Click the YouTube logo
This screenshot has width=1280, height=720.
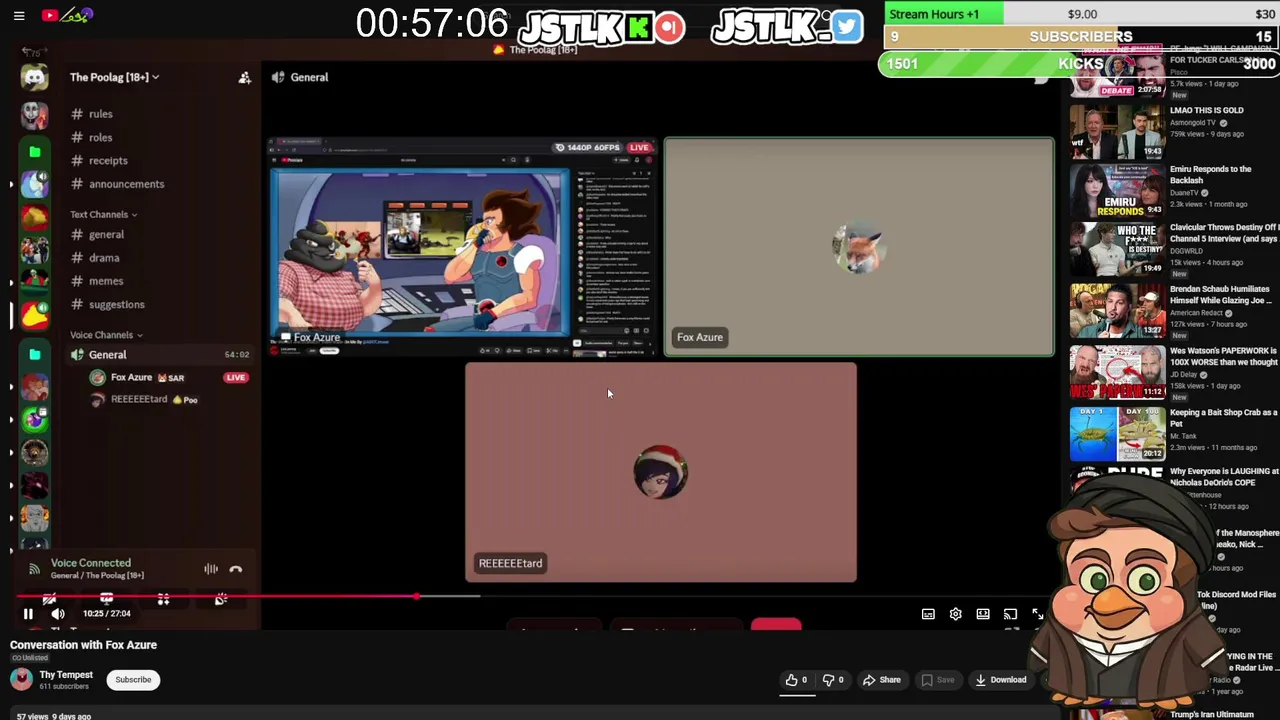pos(67,15)
